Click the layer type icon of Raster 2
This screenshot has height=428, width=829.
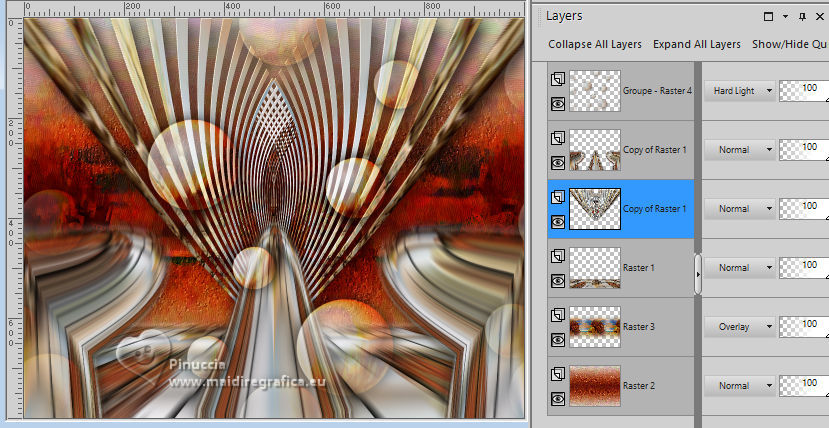[557, 374]
